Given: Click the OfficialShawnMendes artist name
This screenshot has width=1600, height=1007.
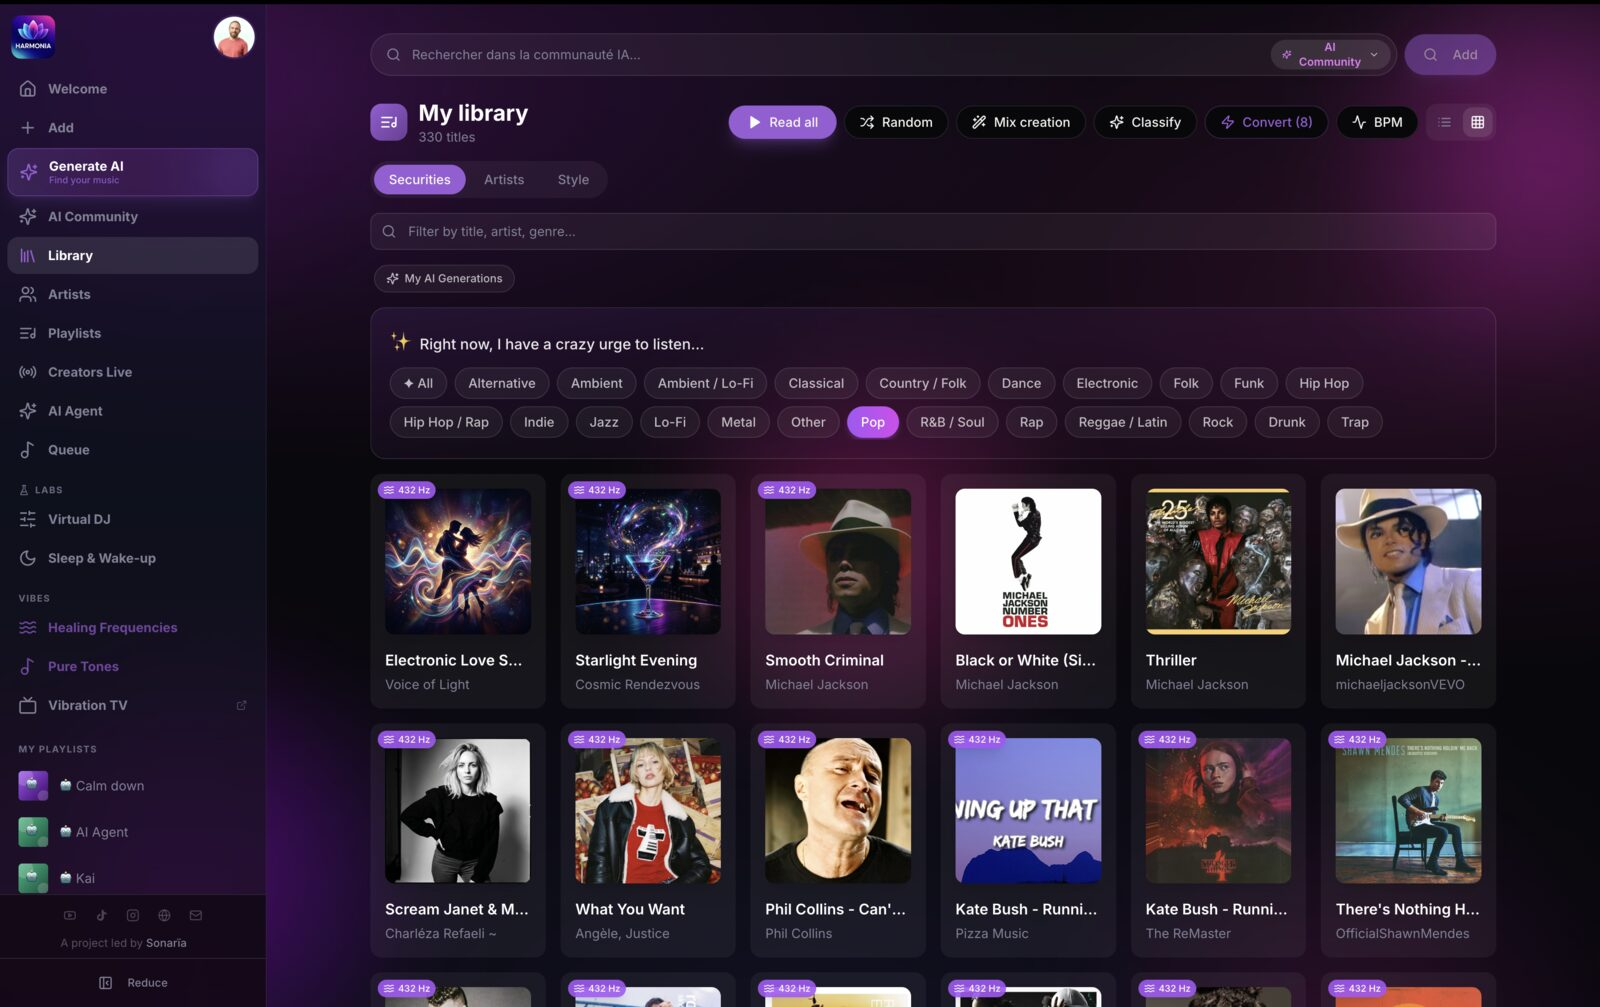Looking at the screenshot, I should click(1402, 934).
